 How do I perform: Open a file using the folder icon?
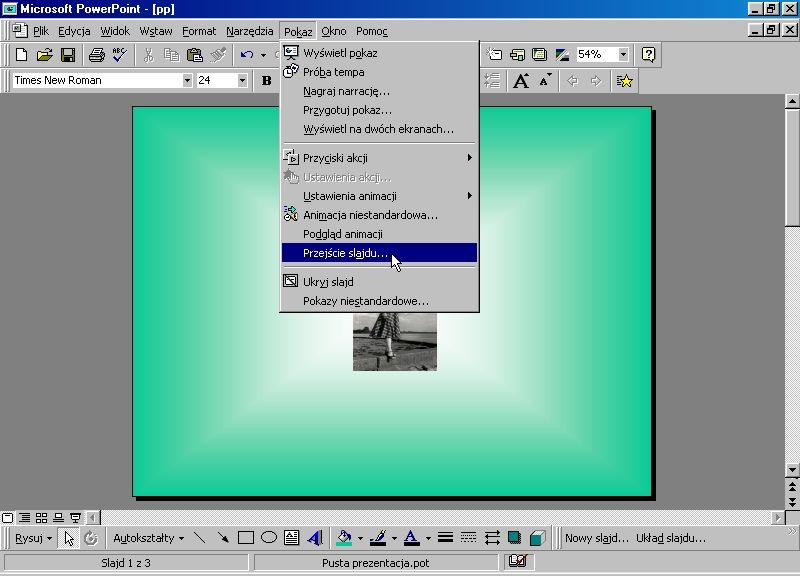point(44,55)
